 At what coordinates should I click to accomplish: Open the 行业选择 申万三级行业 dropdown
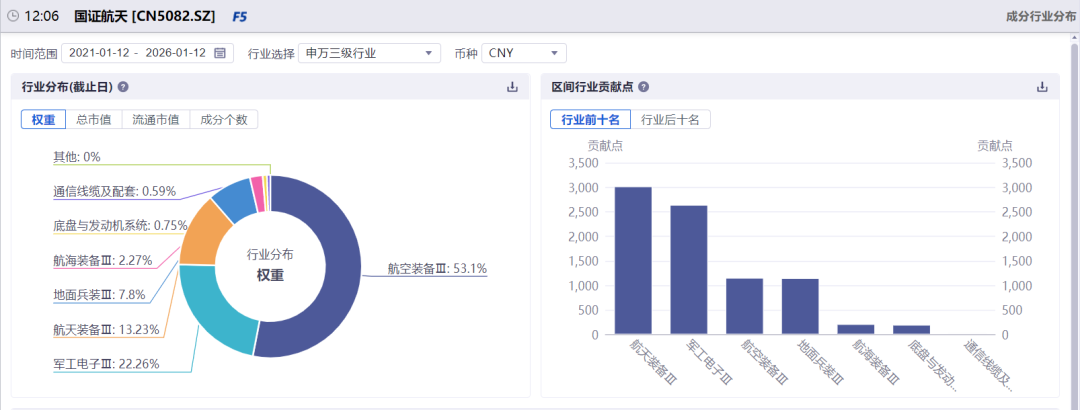pyautogui.click(x=369, y=53)
